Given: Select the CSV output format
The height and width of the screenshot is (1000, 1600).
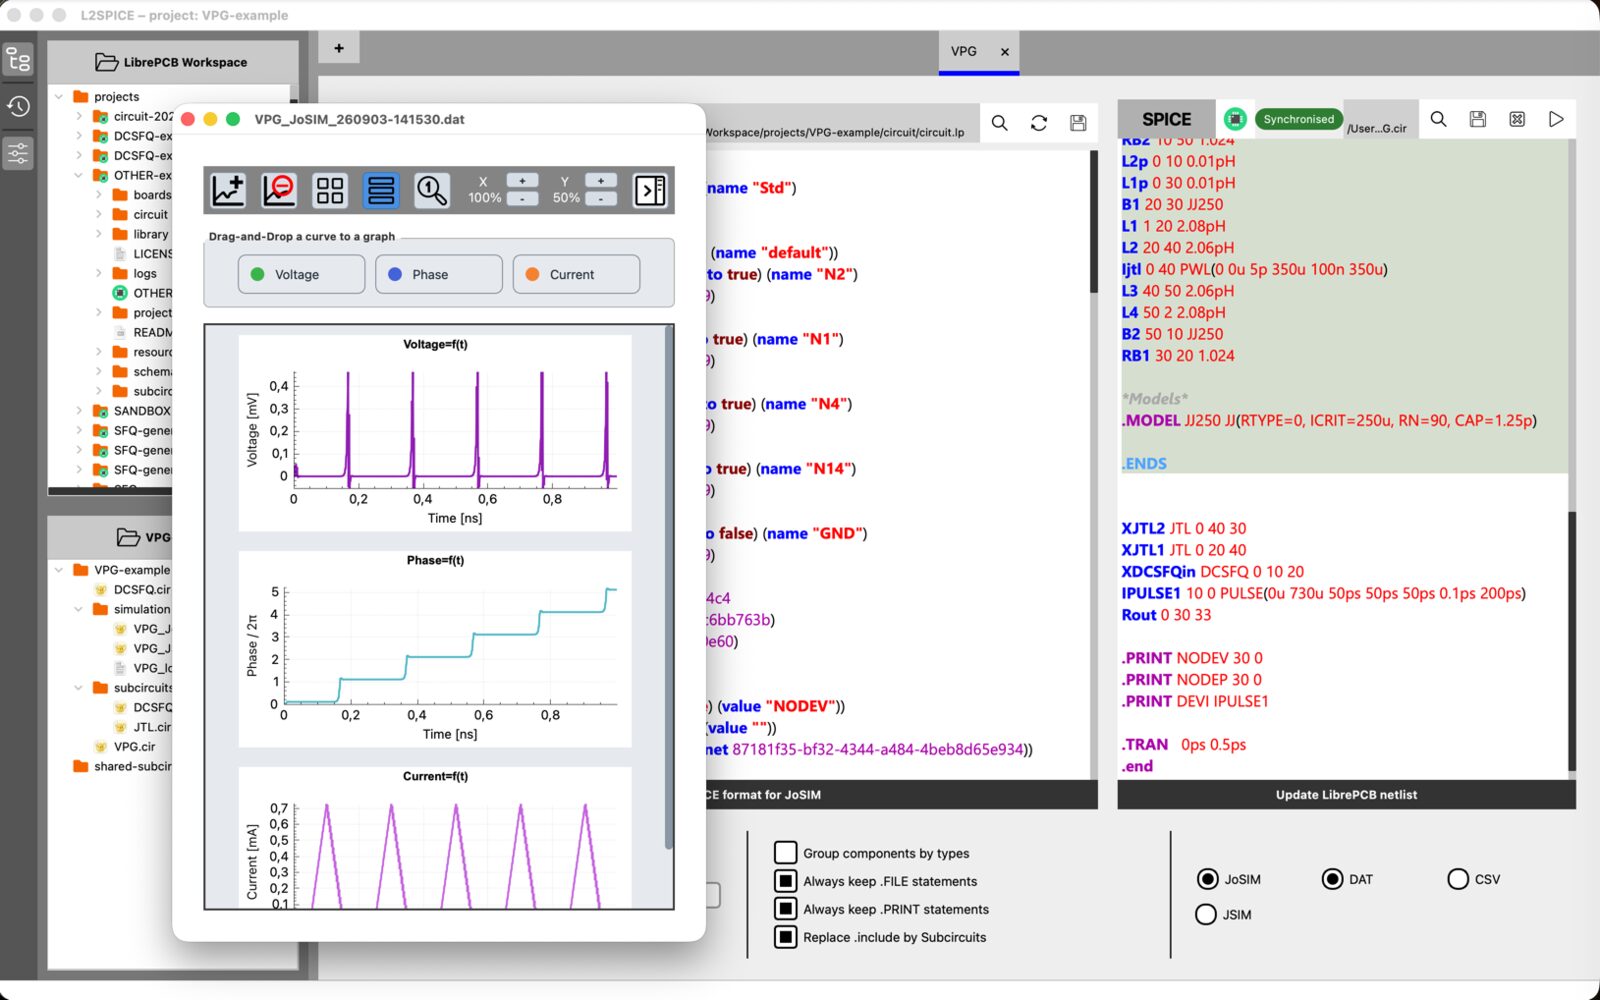Looking at the screenshot, I should coord(1458,879).
